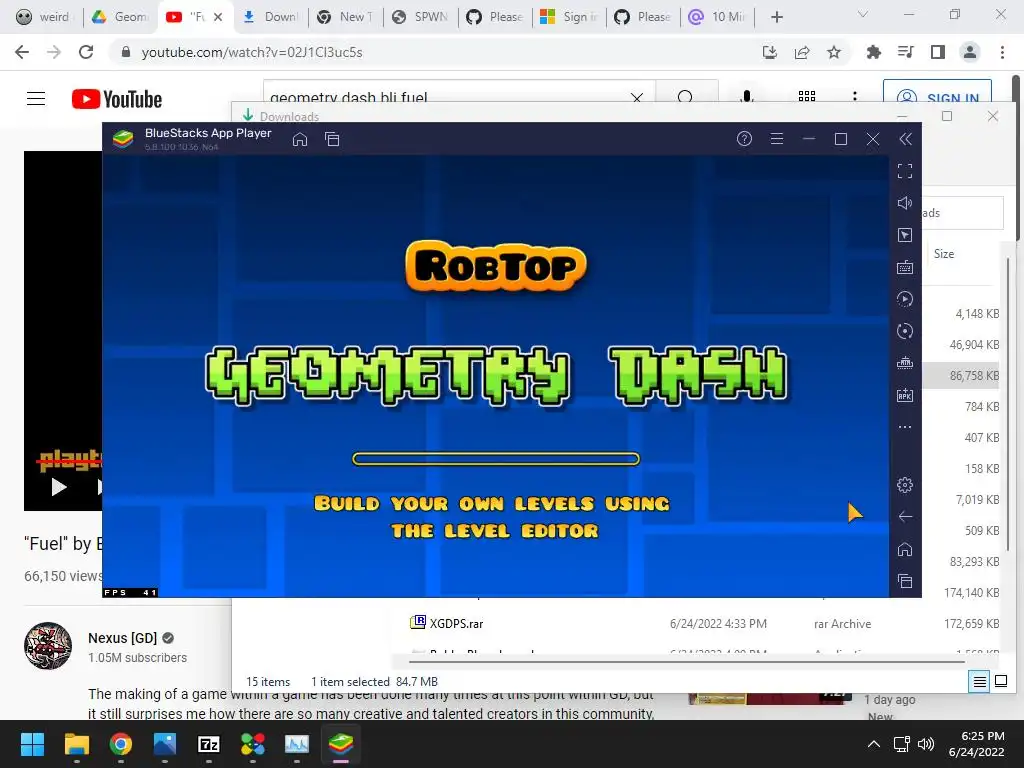
Task: Switch to the 'Sign in' Microsoft tab
Action: click(569, 17)
